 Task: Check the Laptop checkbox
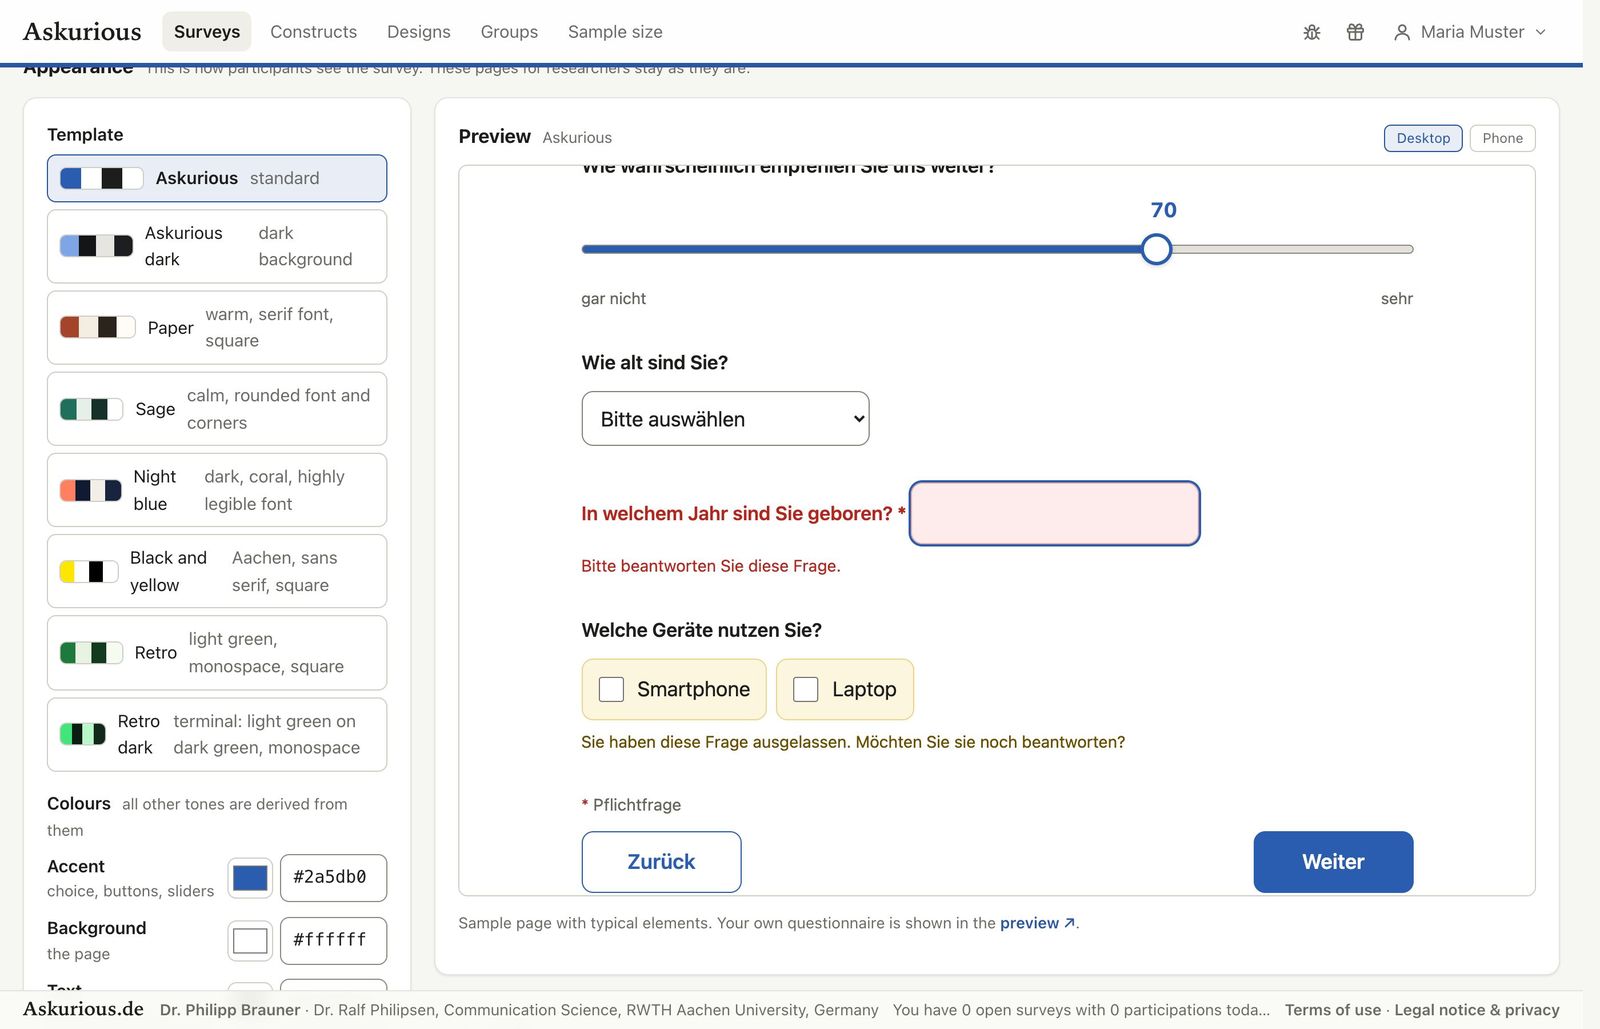[x=805, y=689]
